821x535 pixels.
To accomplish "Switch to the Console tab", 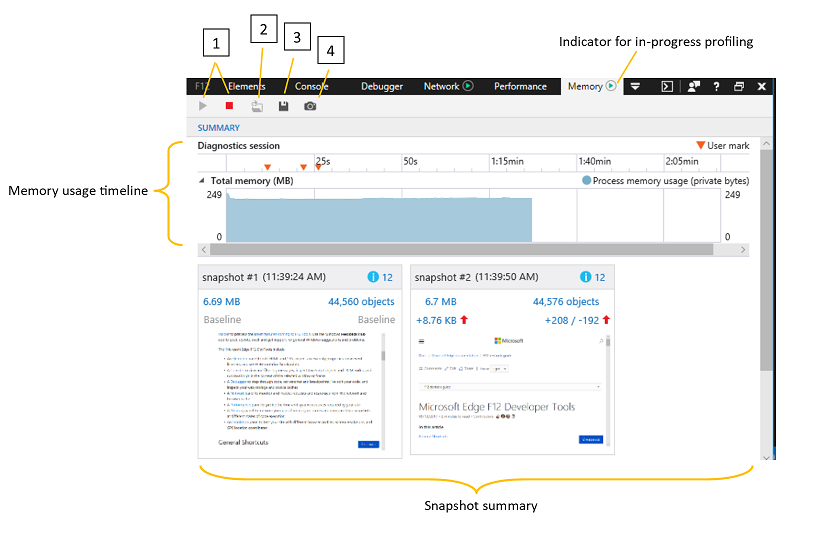I will point(312,86).
